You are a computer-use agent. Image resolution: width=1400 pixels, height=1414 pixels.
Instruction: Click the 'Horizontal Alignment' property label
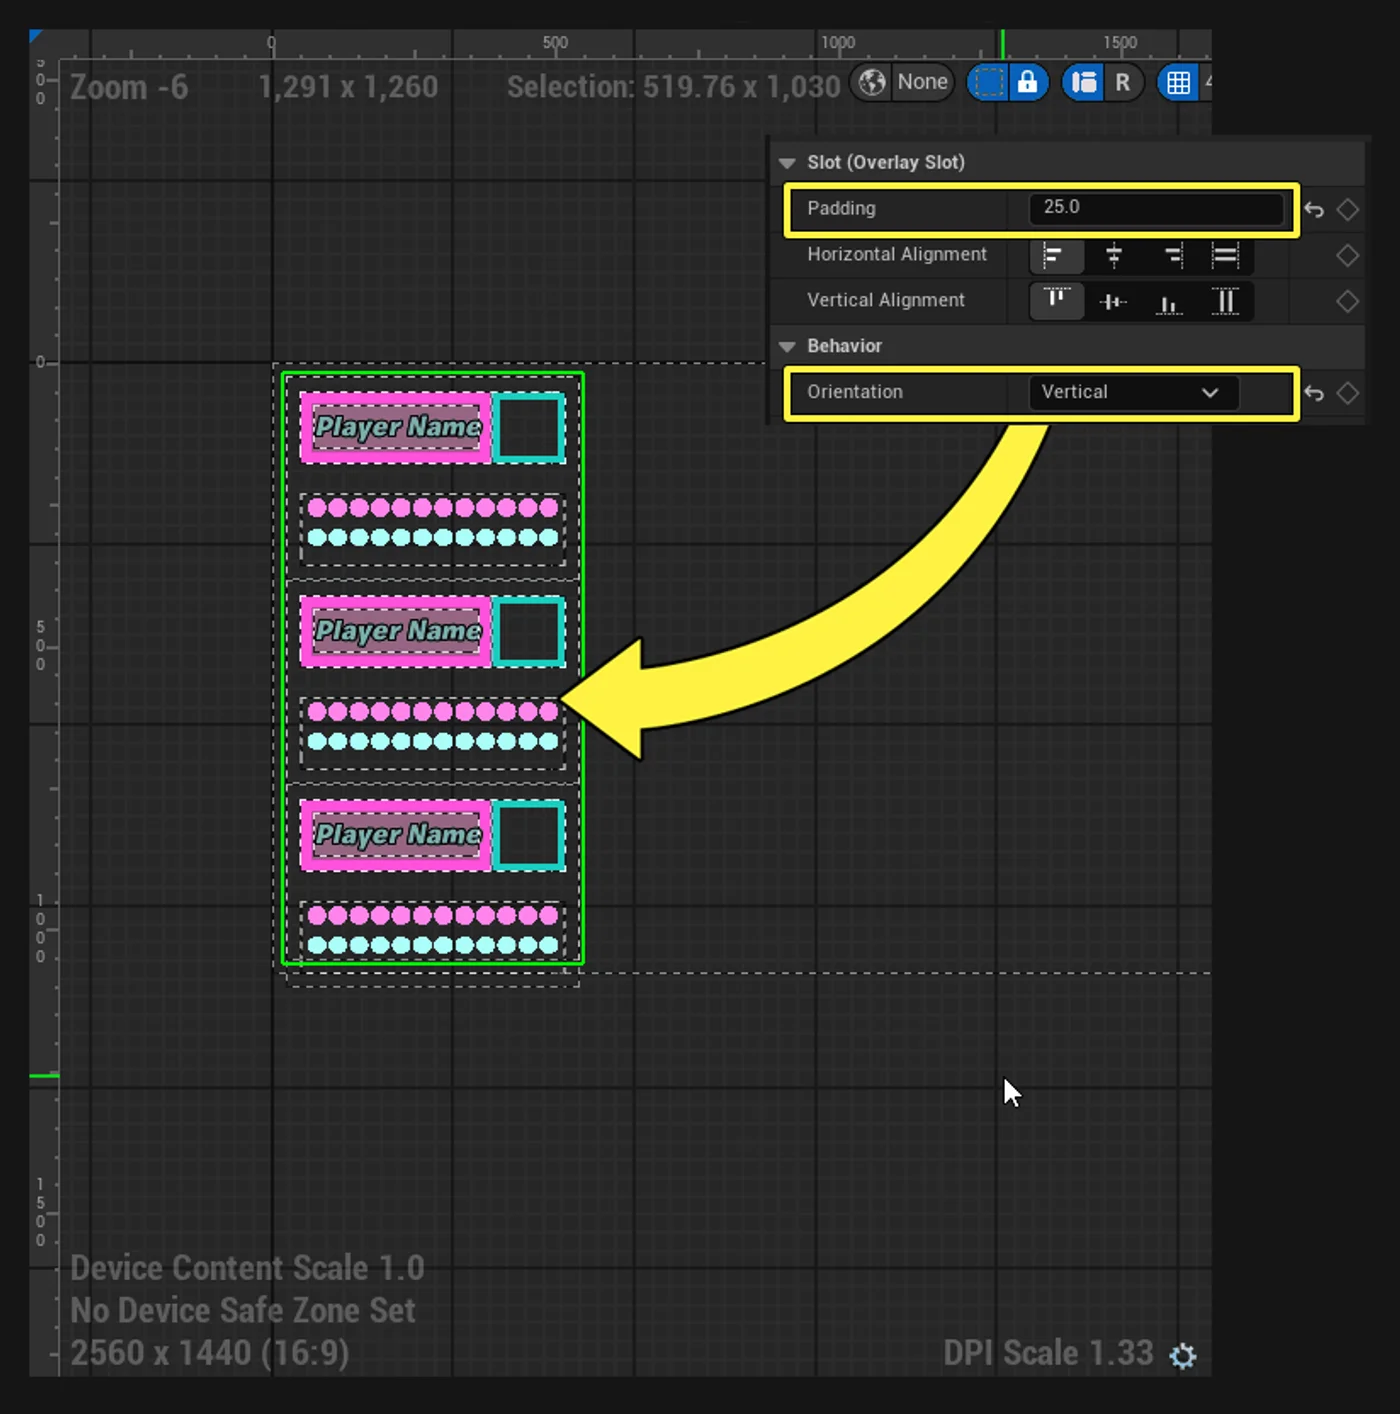coord(897,254)
